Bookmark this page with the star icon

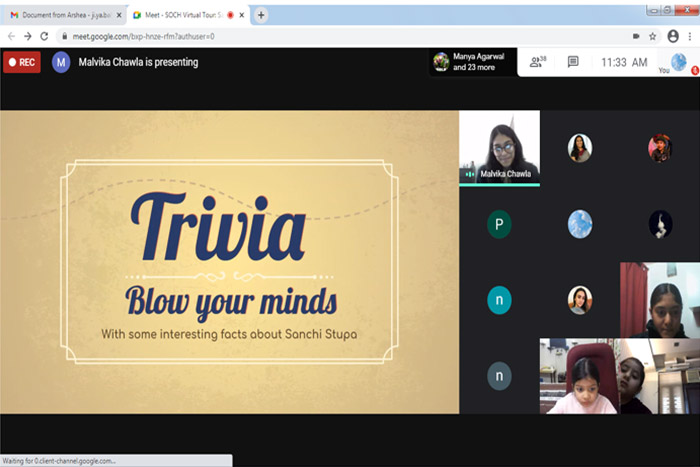tap(652, 36)
